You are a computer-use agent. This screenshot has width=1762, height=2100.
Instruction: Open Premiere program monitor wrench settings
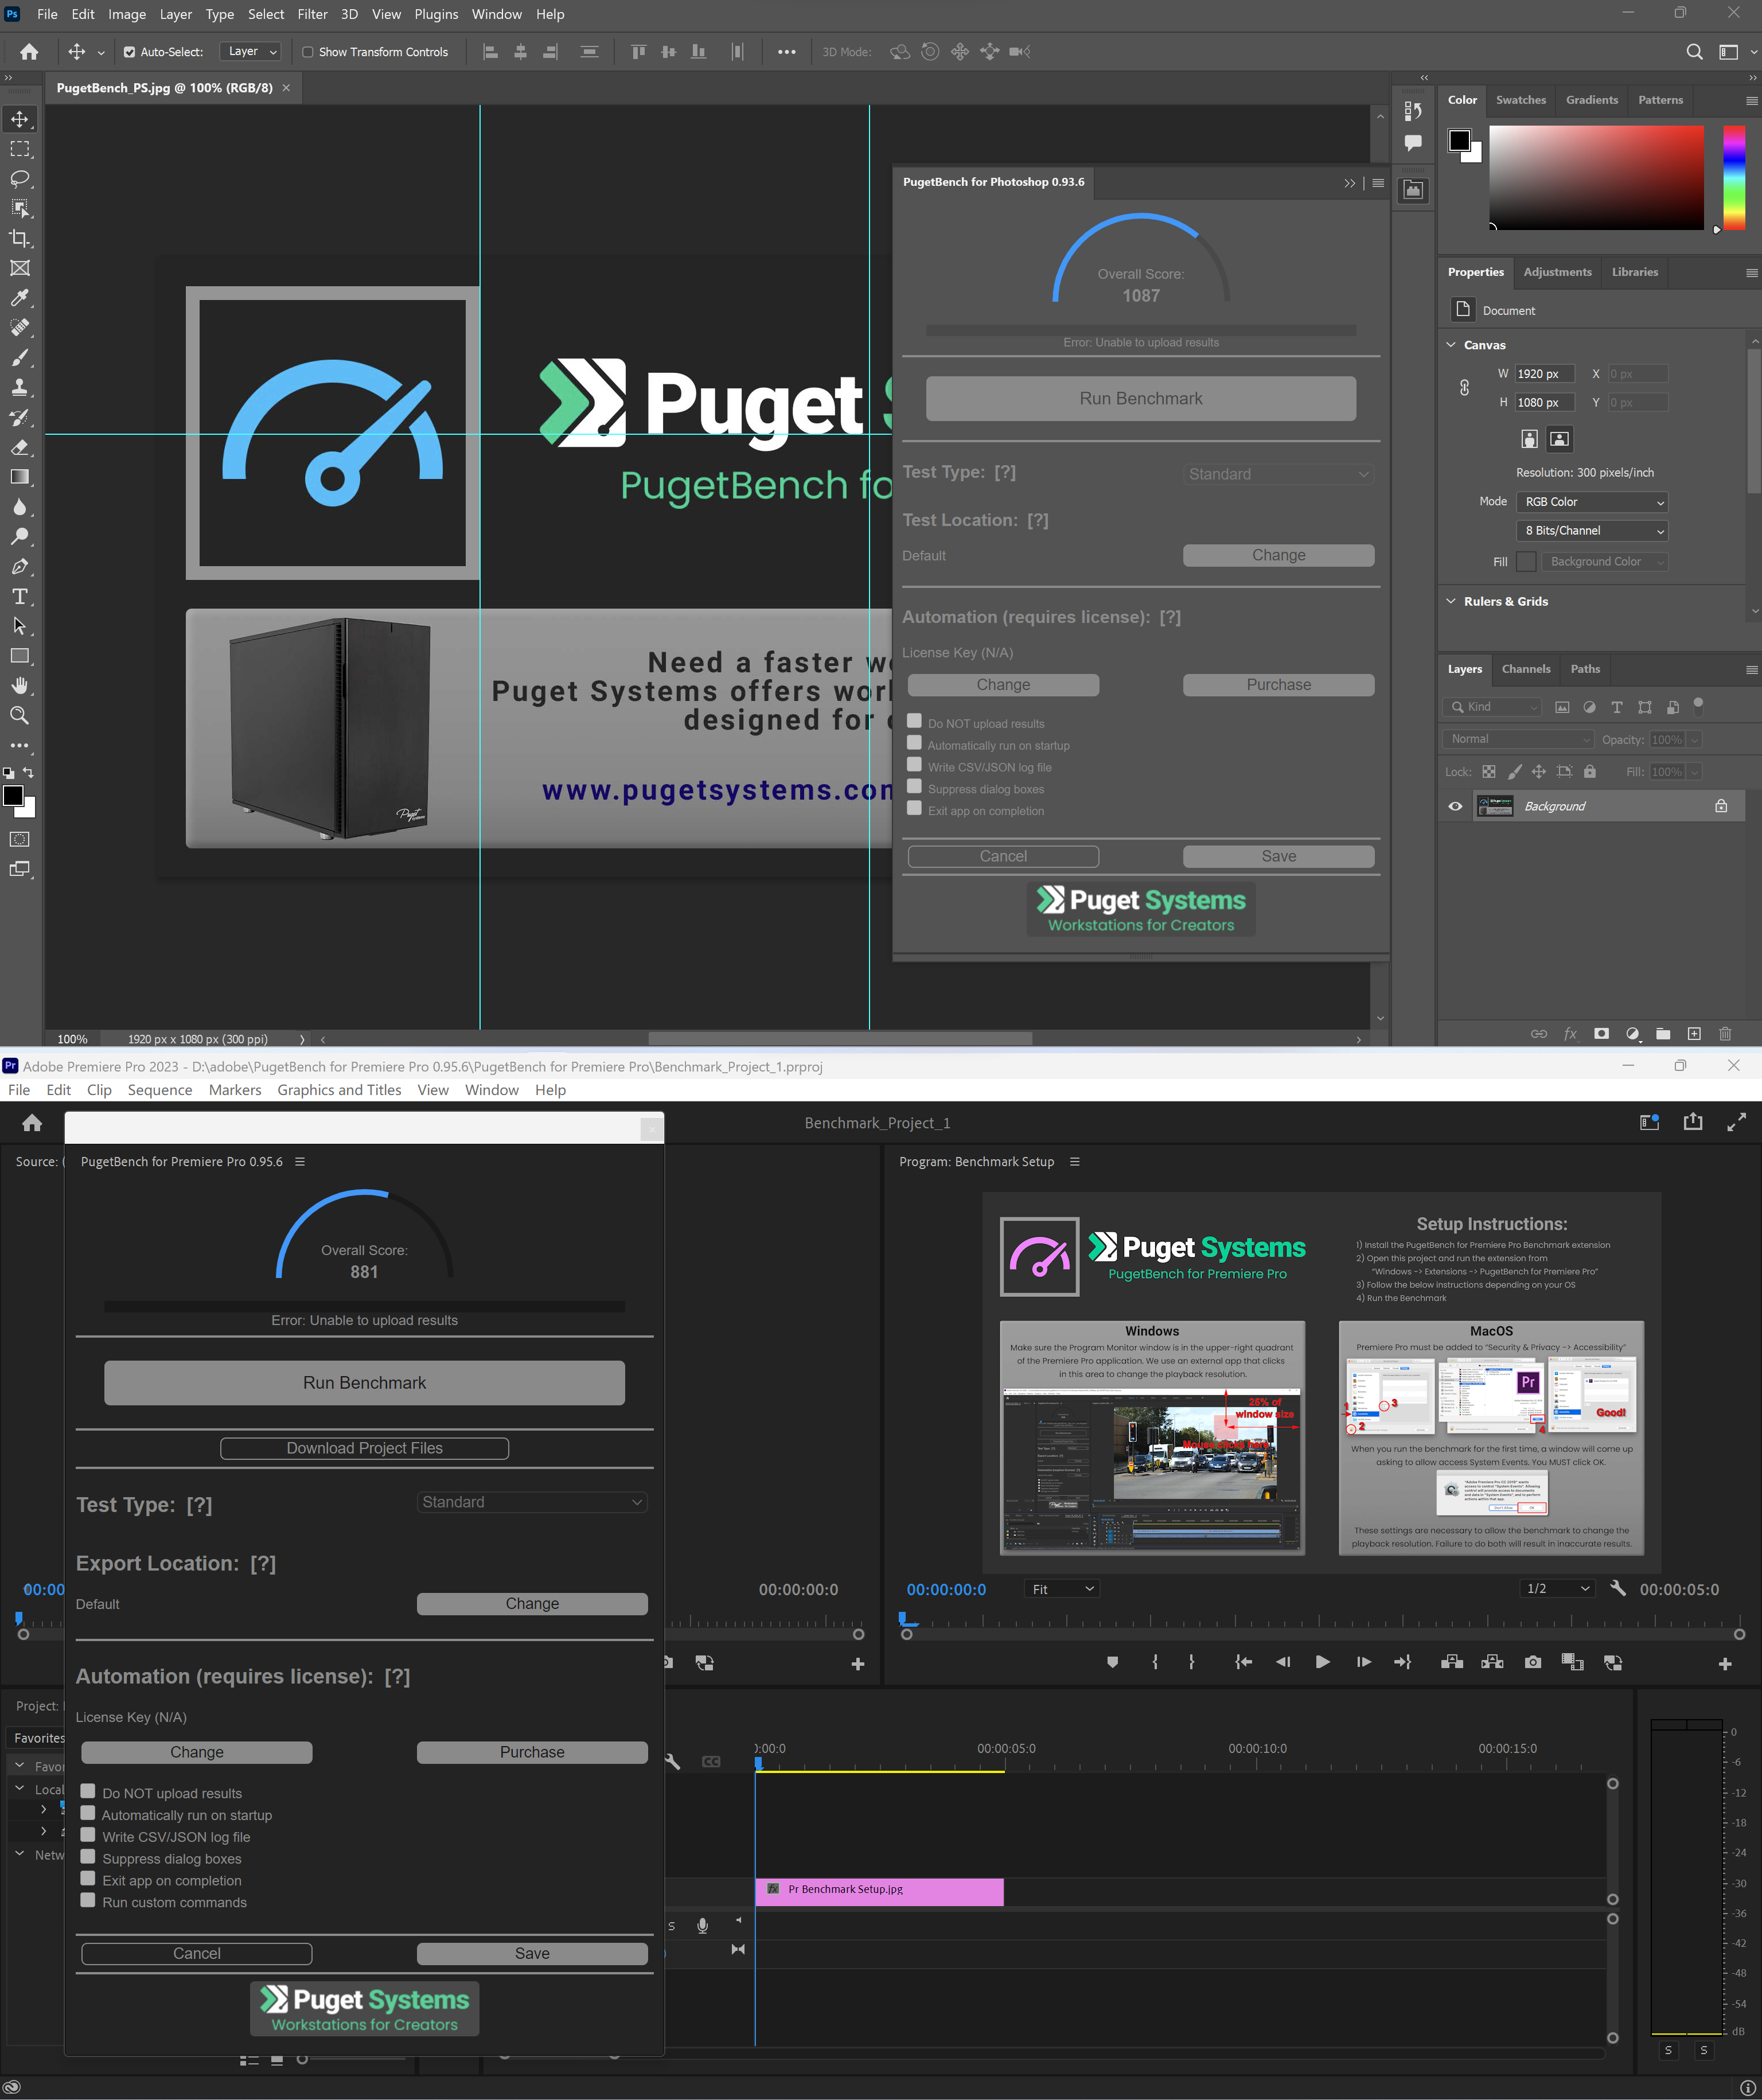pyautogui.click(x=1617, y=1589)
